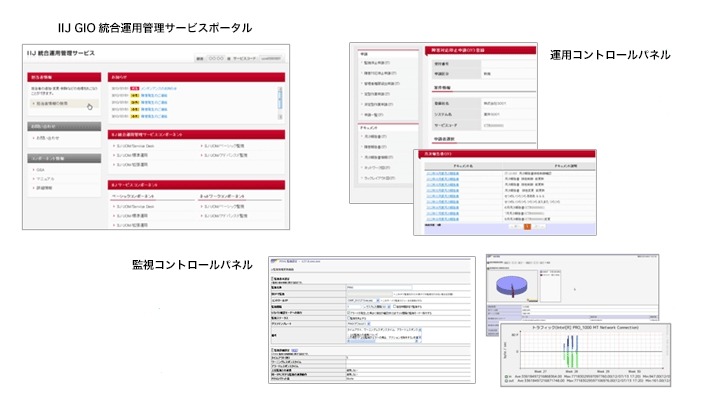Viewport: 708px width, 403px height.
Task: Open the blue help link beside 監視詳細設定
Action: coord(294,350)
